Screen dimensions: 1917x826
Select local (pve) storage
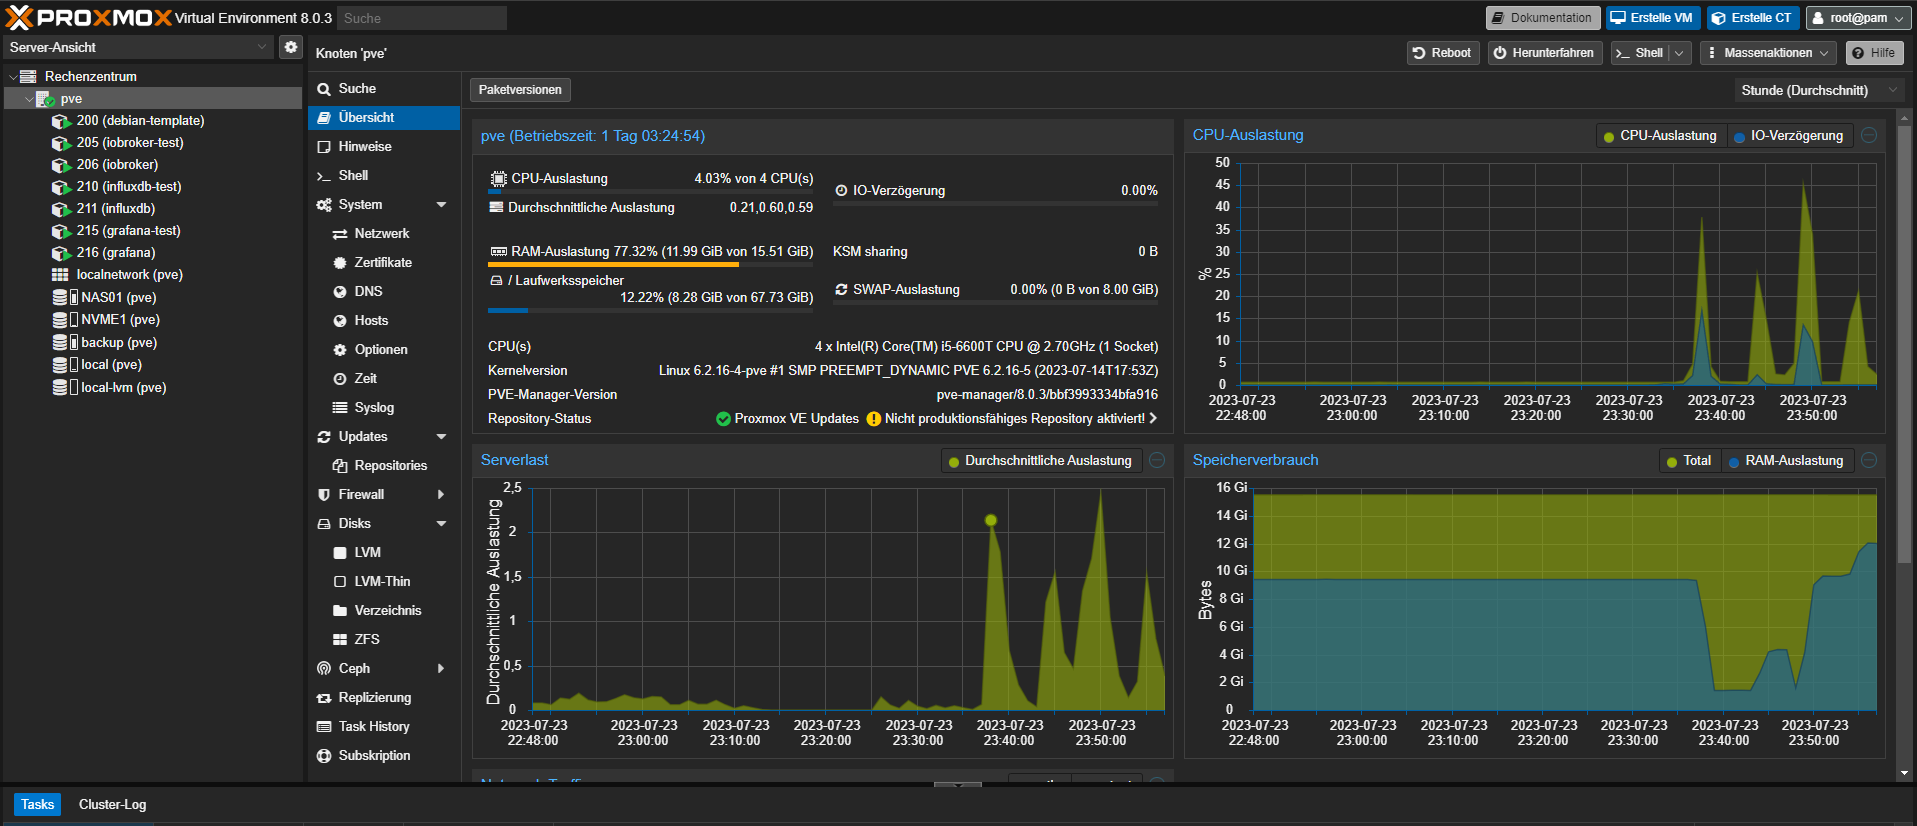[x=111, y=364]
